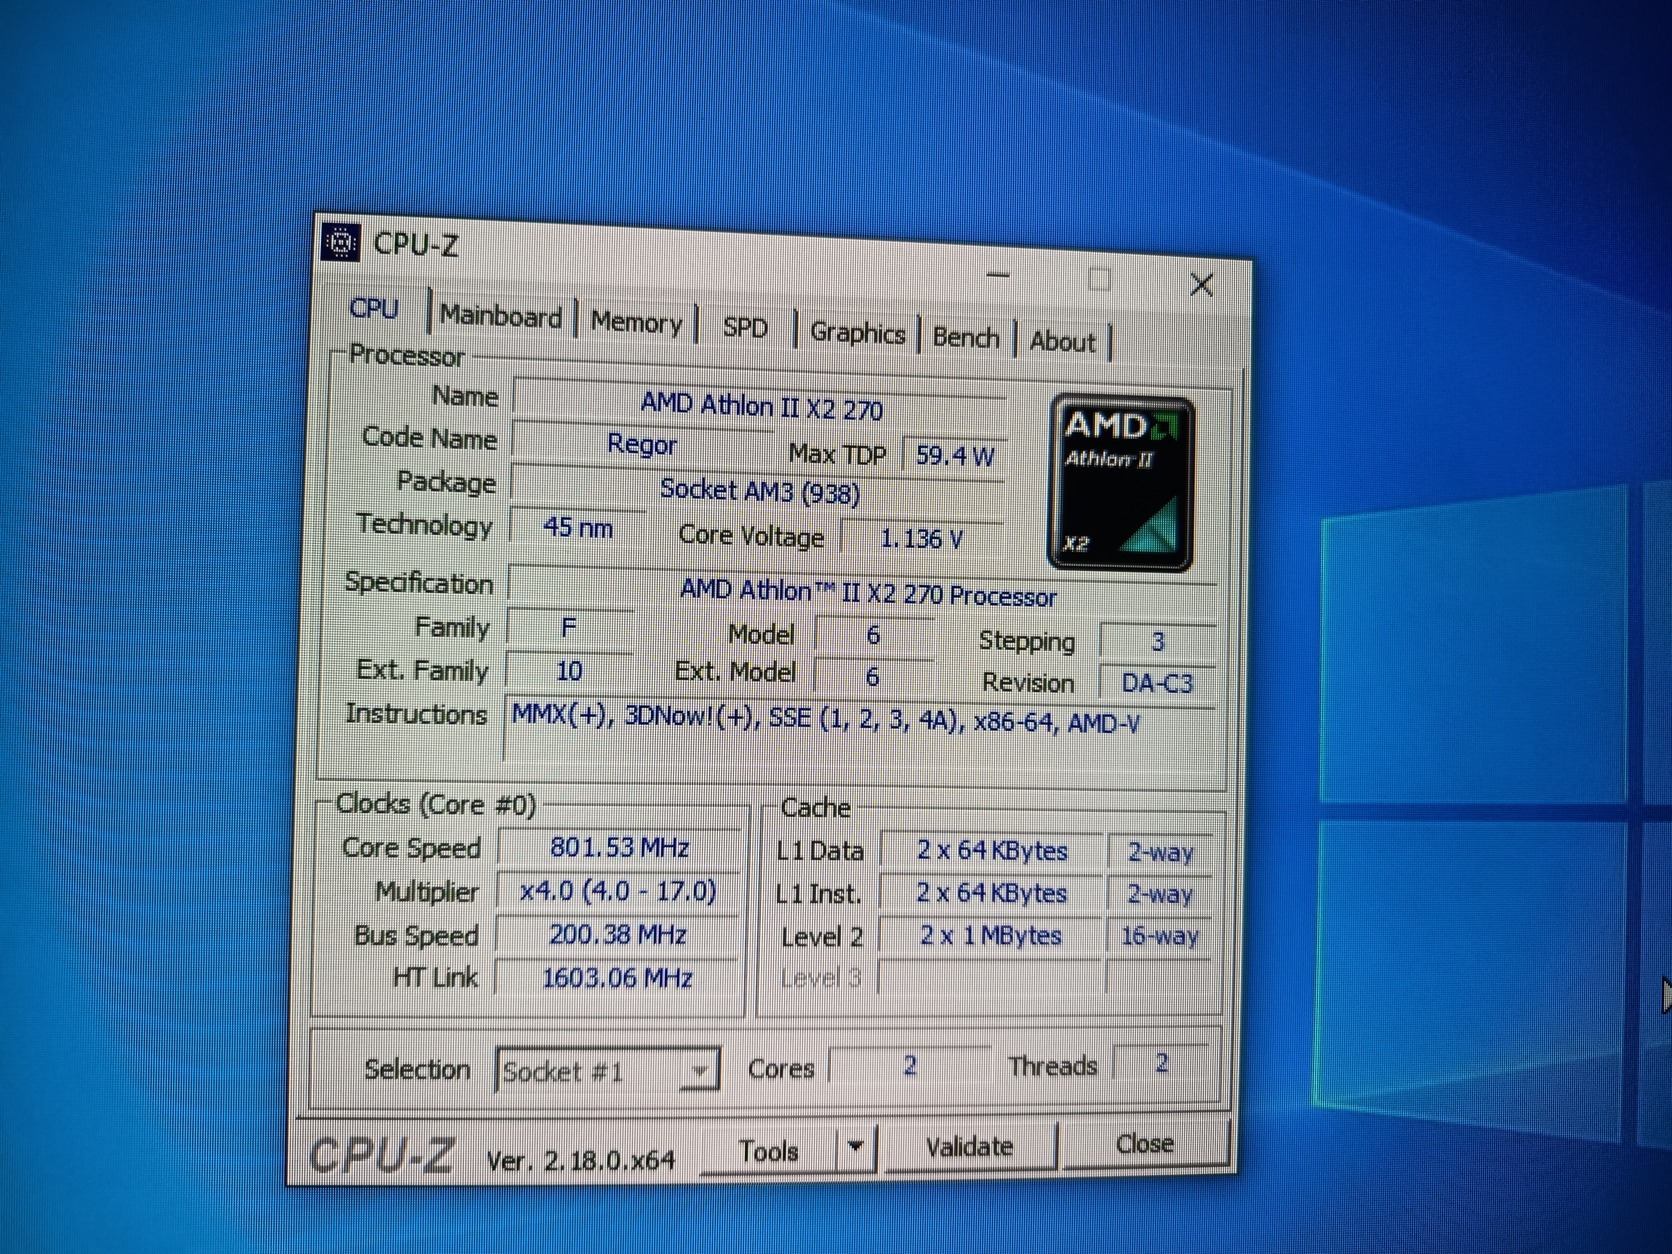The height and width of the screenshot is (1254, 1672).
Task: Click the Close button
Action: [x=1144, y=1143]
